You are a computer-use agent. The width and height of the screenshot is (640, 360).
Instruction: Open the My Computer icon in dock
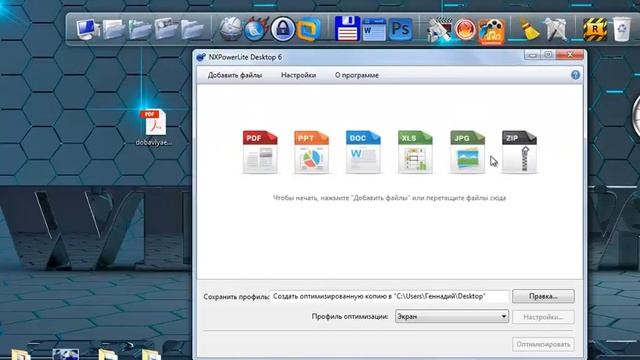(87, 29)
